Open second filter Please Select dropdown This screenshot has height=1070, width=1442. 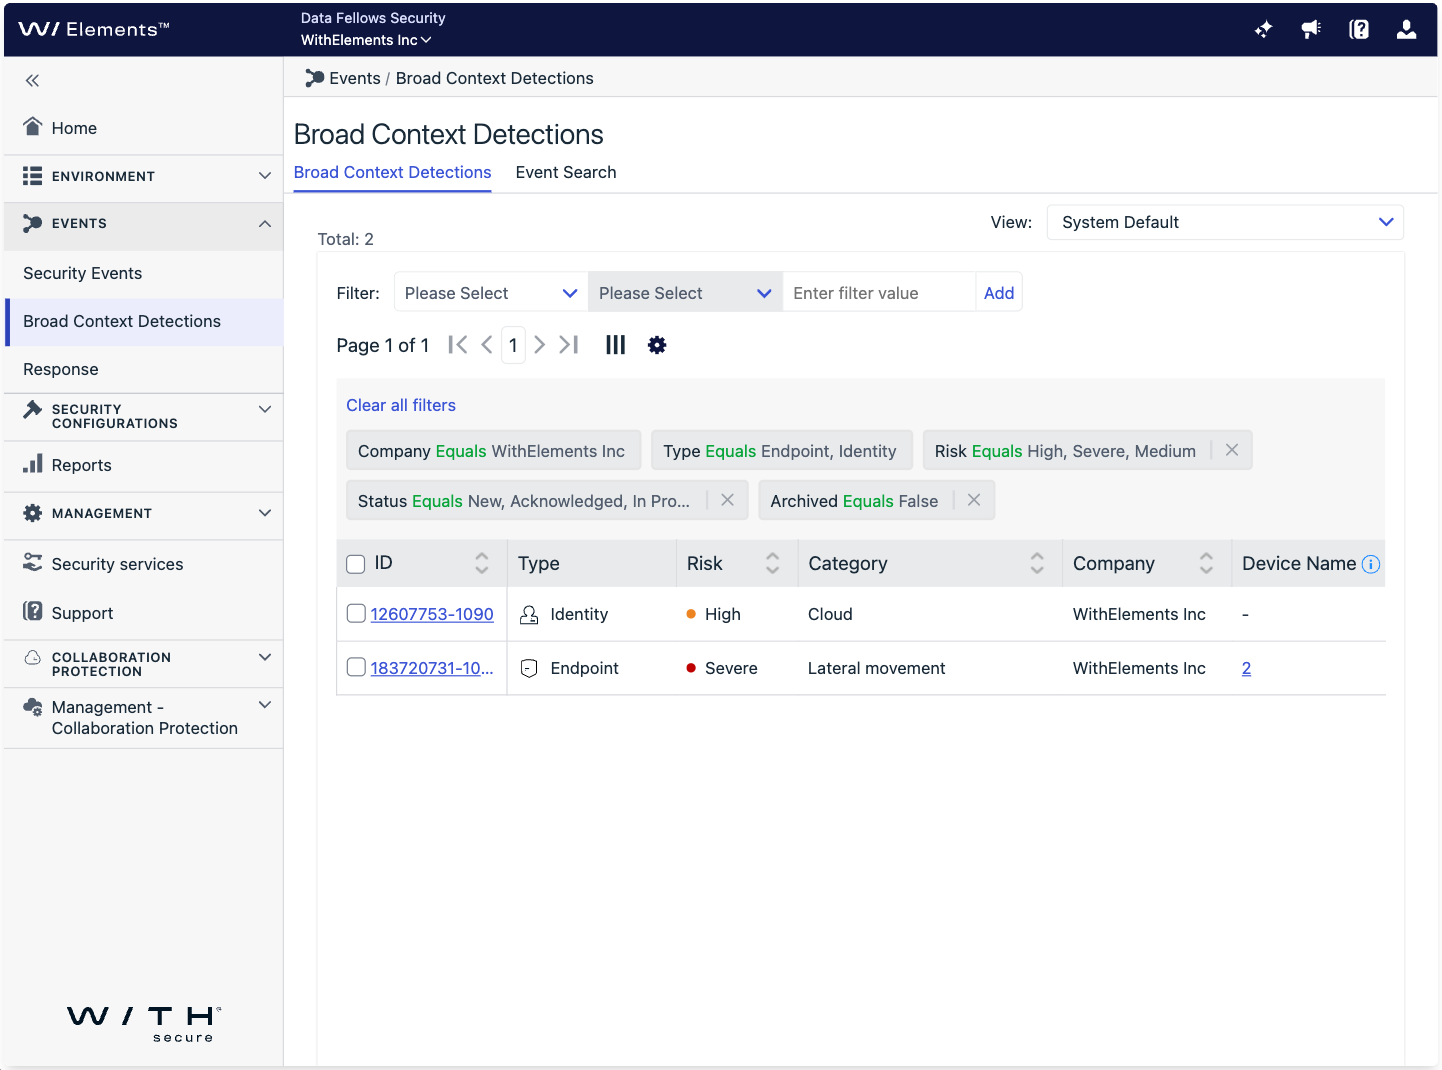(x=685, y=293)
